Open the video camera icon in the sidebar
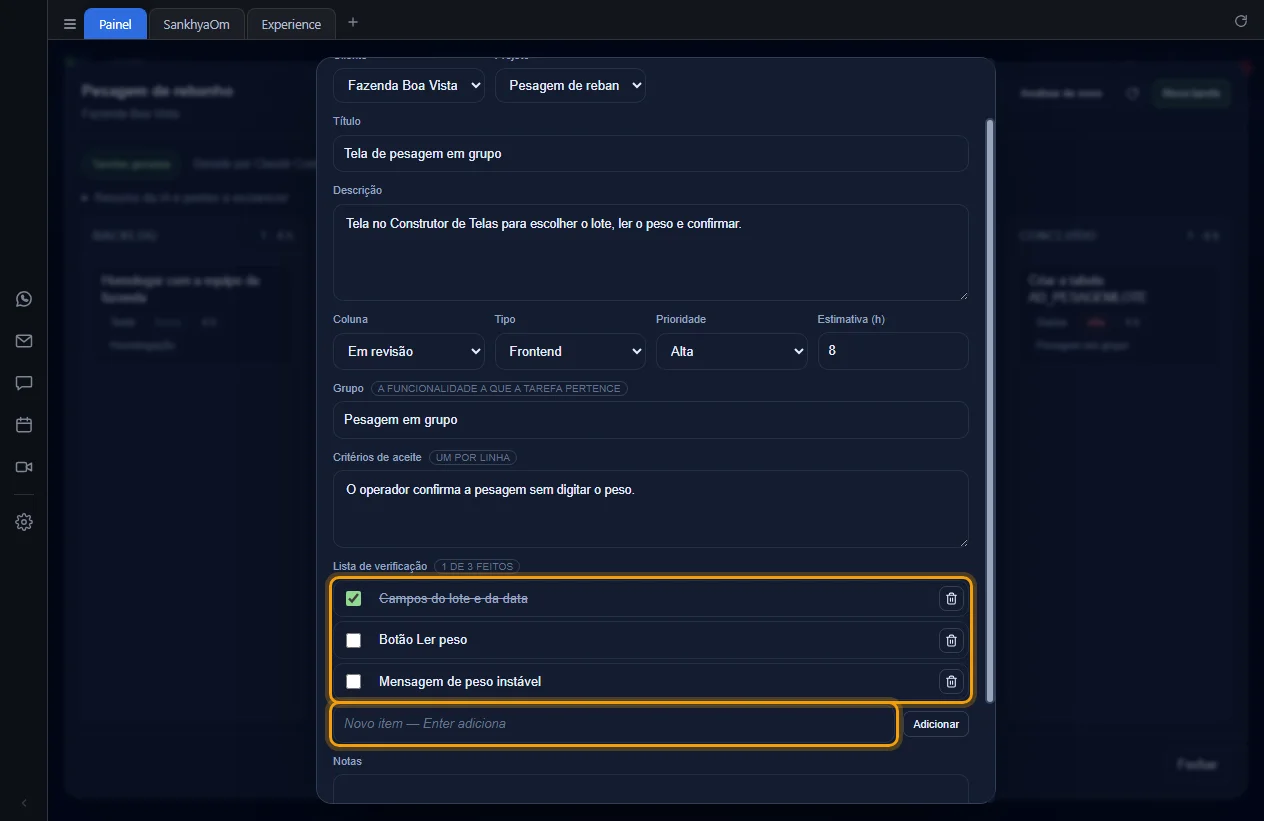The height and width of the screenshot is (821, 1264). (x=24, y=467)
